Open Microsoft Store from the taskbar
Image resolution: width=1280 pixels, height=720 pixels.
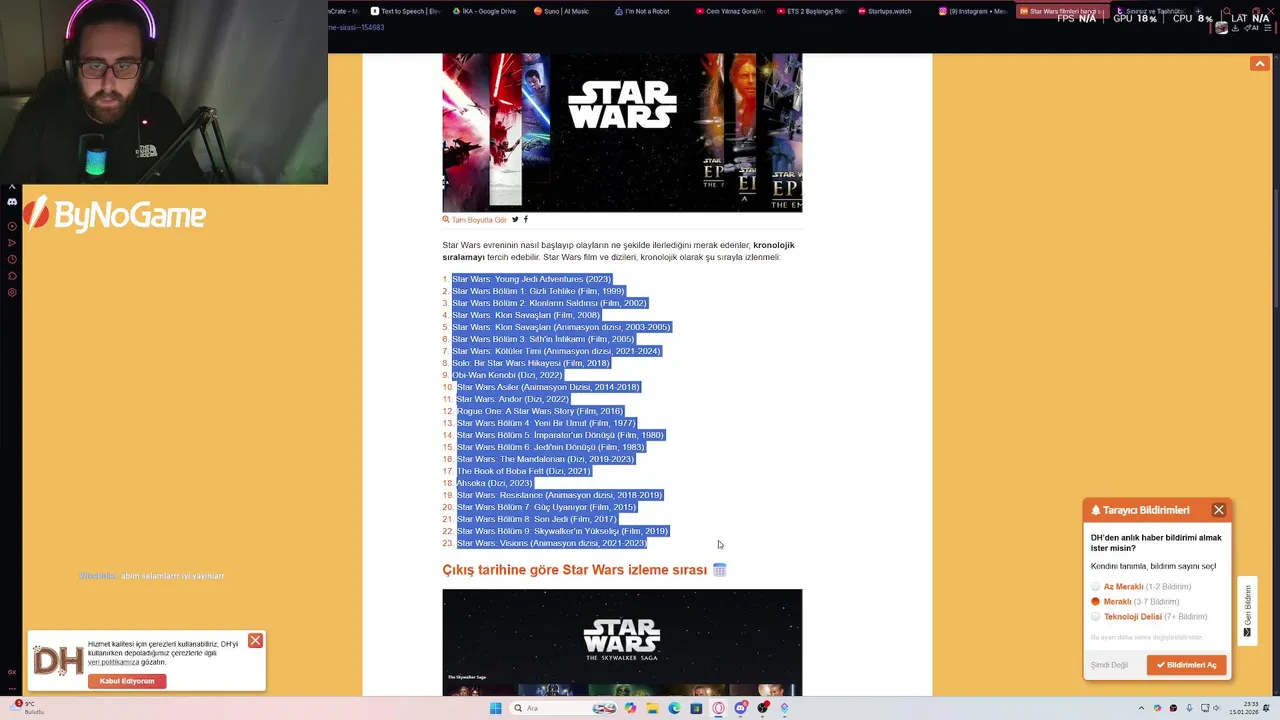pos(696,708)
